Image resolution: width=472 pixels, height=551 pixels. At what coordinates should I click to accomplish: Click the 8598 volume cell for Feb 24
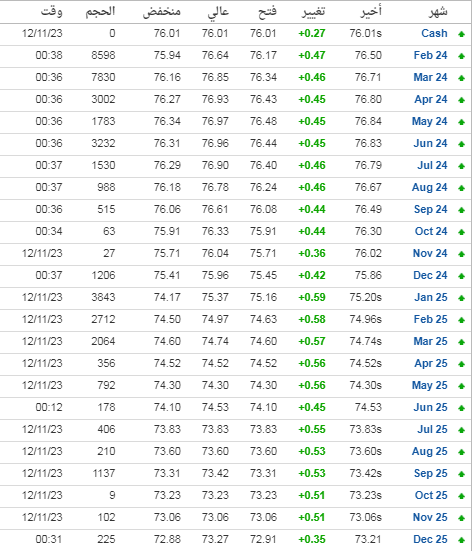click(x=103, y=55)
